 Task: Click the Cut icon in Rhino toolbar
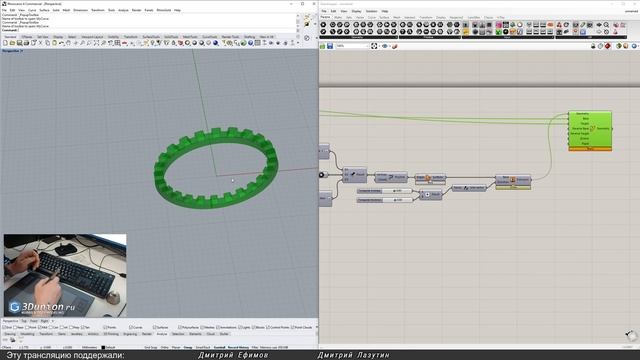click(x=41, y=42)
